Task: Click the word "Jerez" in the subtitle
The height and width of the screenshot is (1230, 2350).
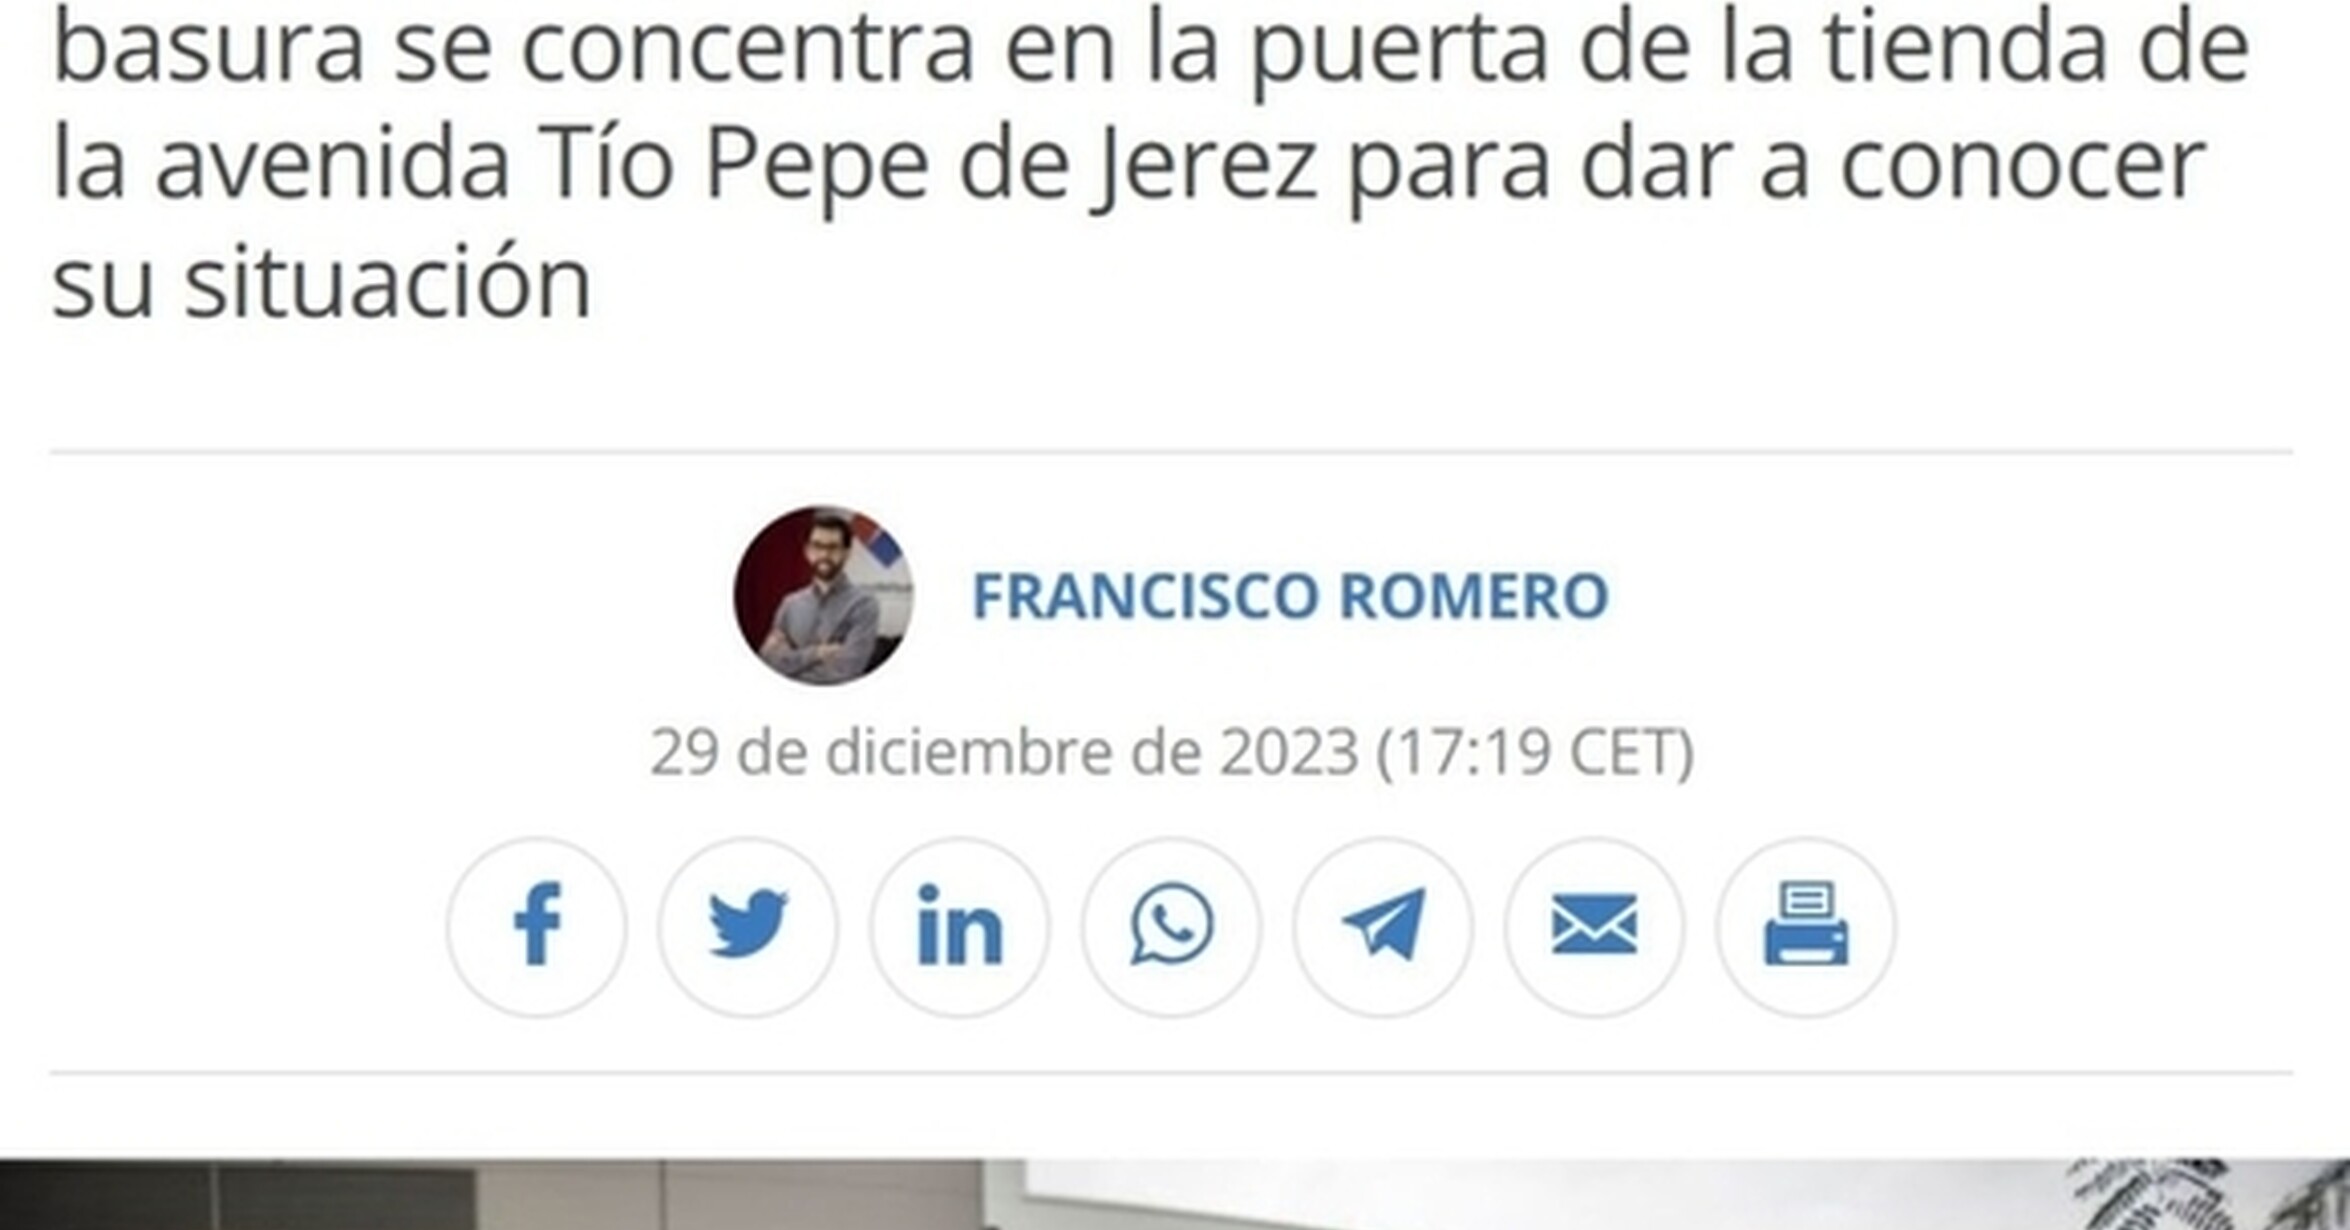Action: tap(1204, 166)
